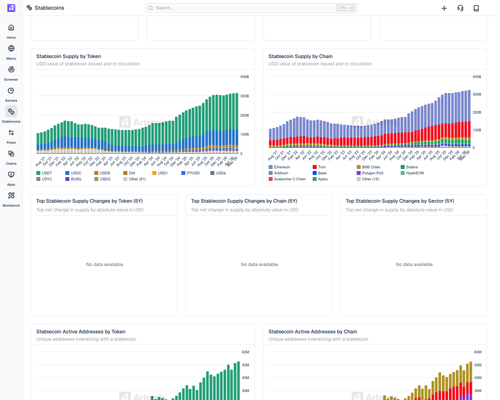
Task: Open the Chains sidebar icon
Action: click(11, 154)
